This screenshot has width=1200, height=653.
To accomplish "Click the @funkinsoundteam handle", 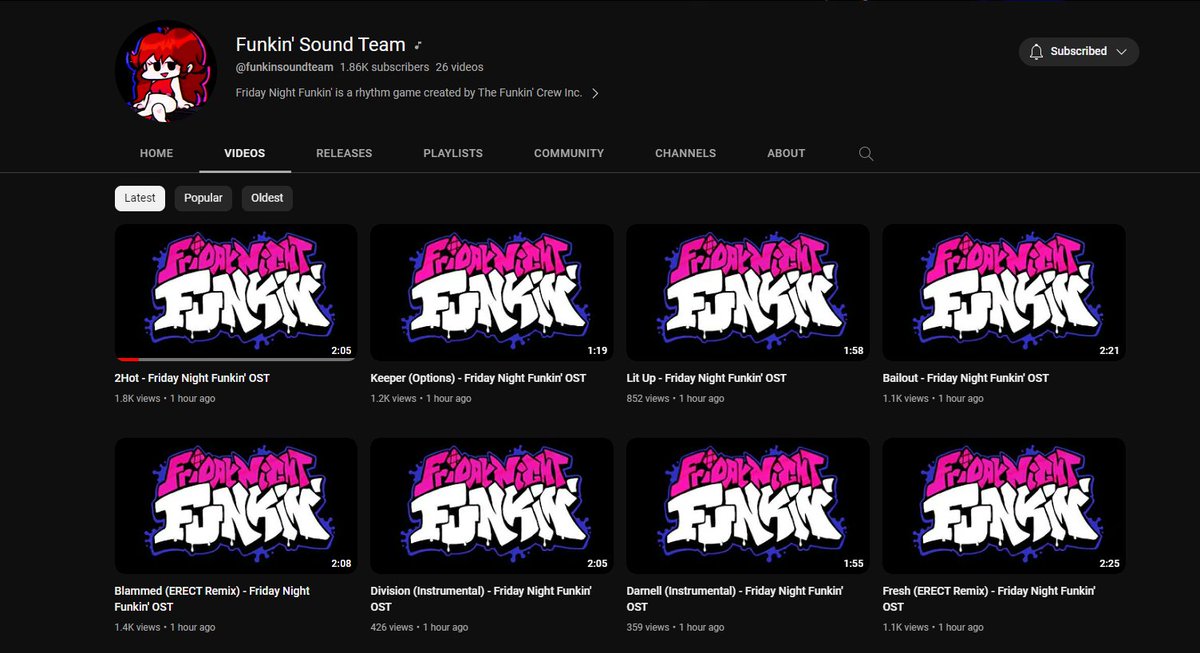I will point(284,68).
